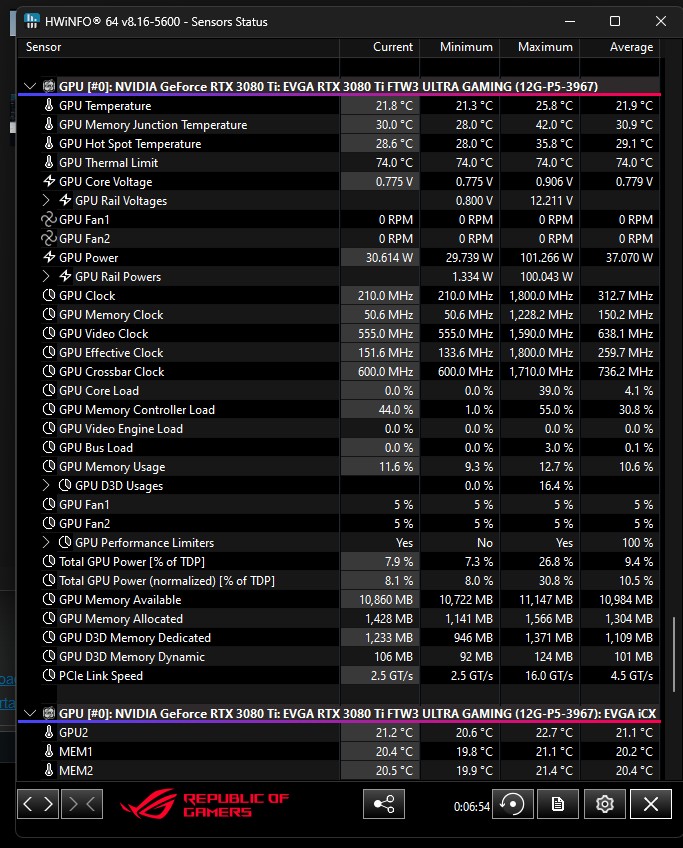The height and width of the screenshot is (848, 683).
Task: Click clock icon beside GPU Core Load
Action: (x=49, y=390)
